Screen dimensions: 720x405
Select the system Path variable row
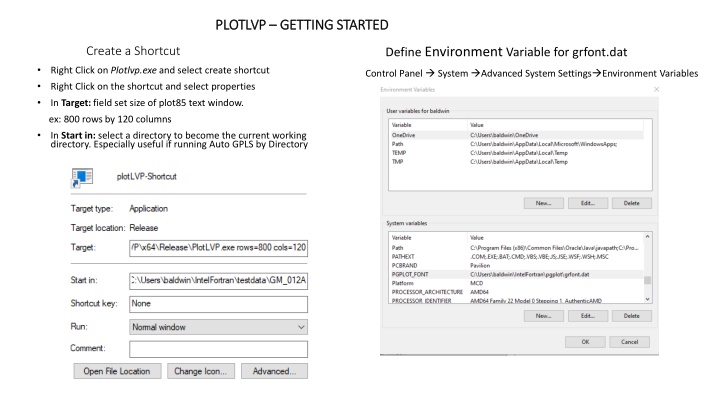point(516,248)
